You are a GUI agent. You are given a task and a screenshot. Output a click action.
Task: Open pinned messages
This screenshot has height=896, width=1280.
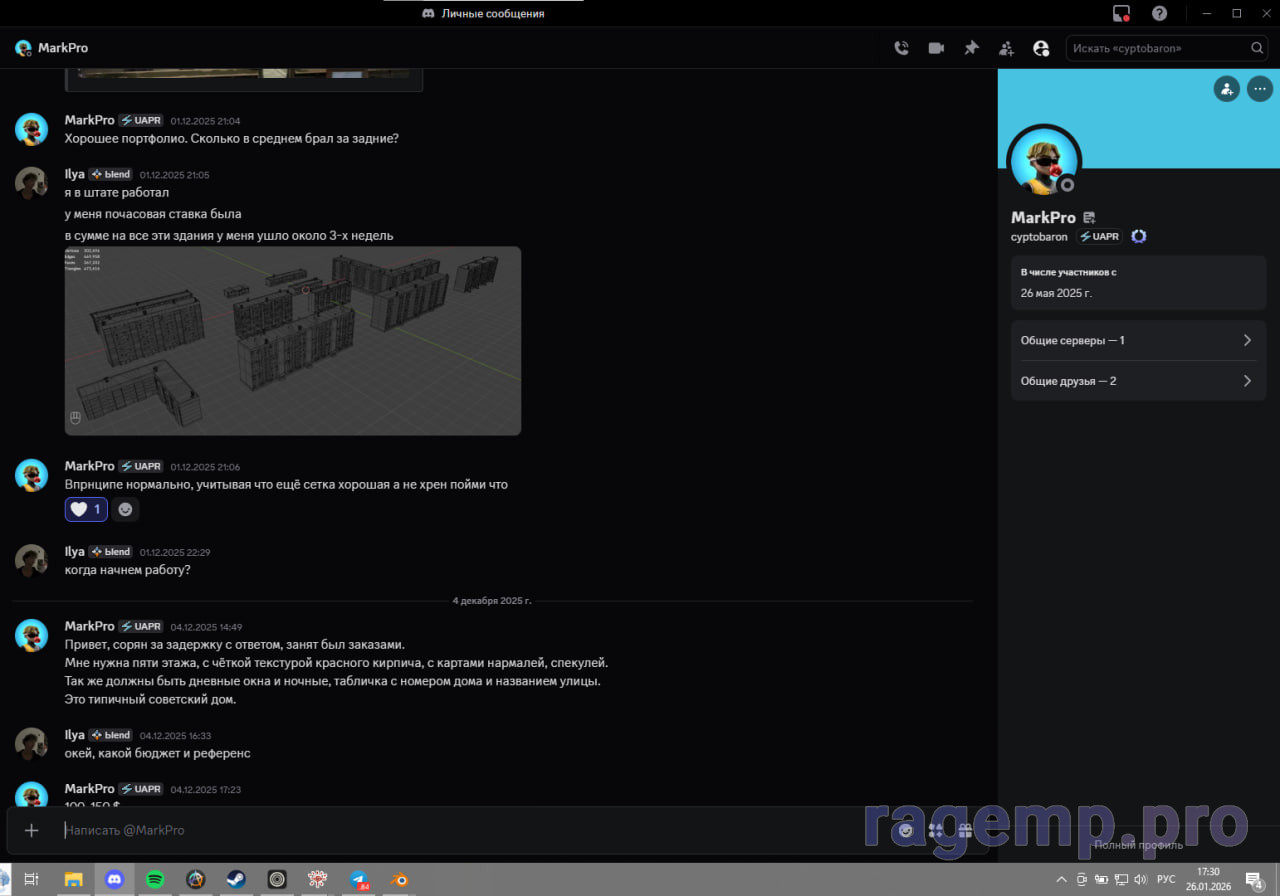click(971, 48)
